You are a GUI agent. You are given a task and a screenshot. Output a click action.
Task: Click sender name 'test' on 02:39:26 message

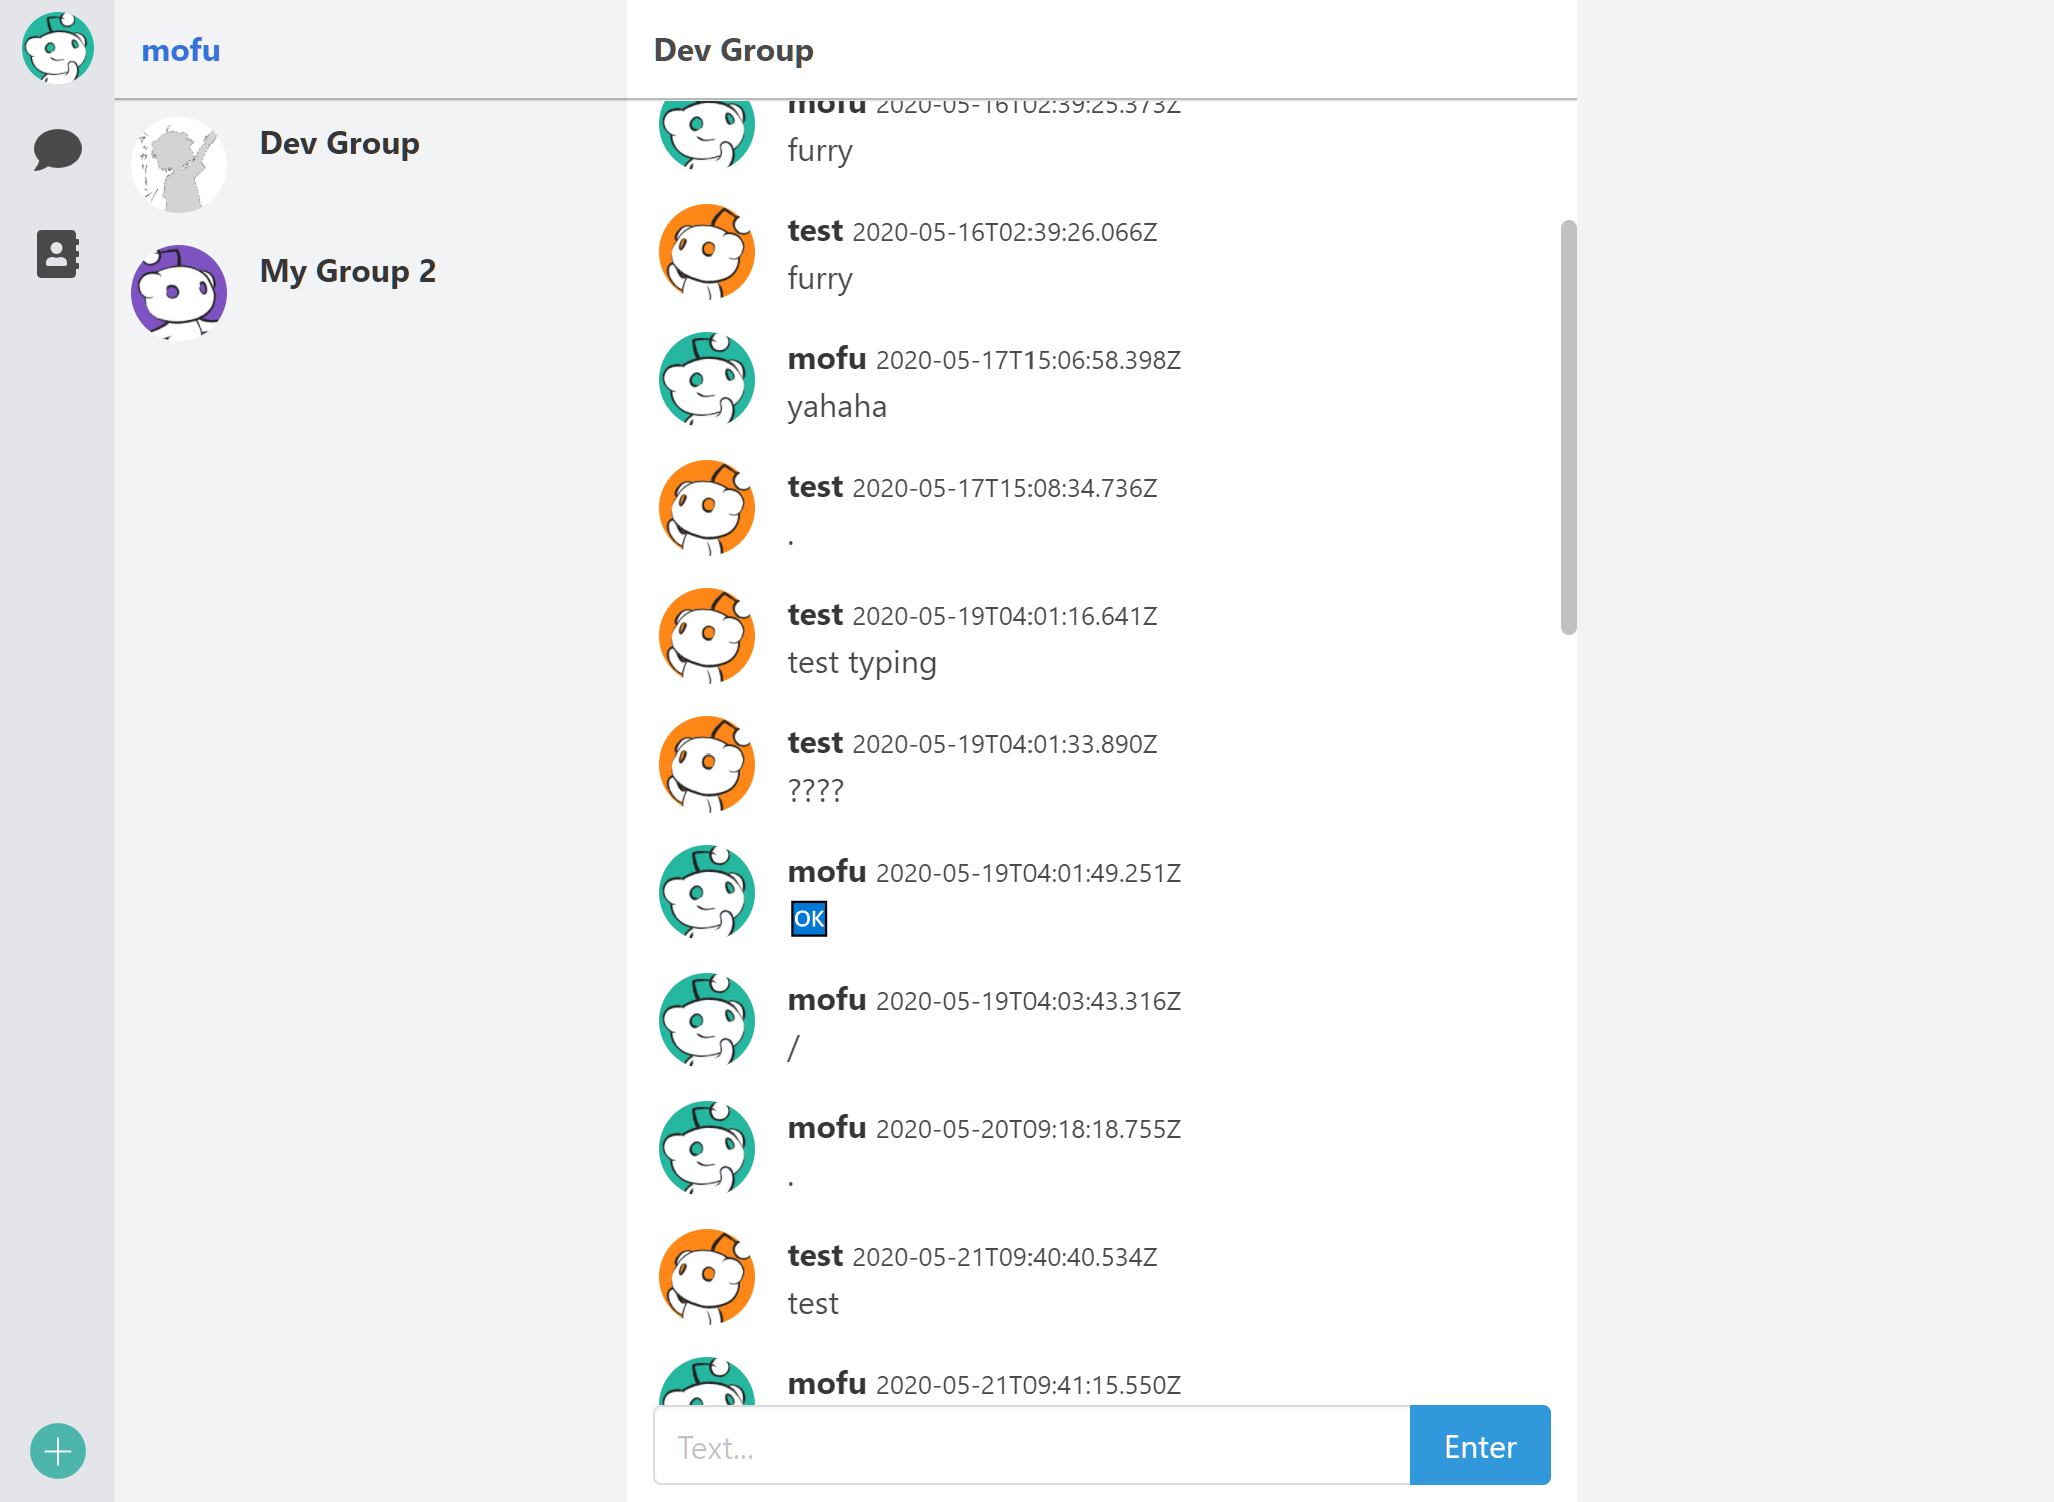coord(815,231)
